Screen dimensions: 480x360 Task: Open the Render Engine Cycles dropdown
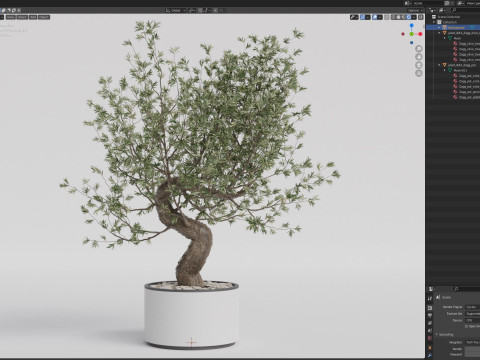pos(472,307)
